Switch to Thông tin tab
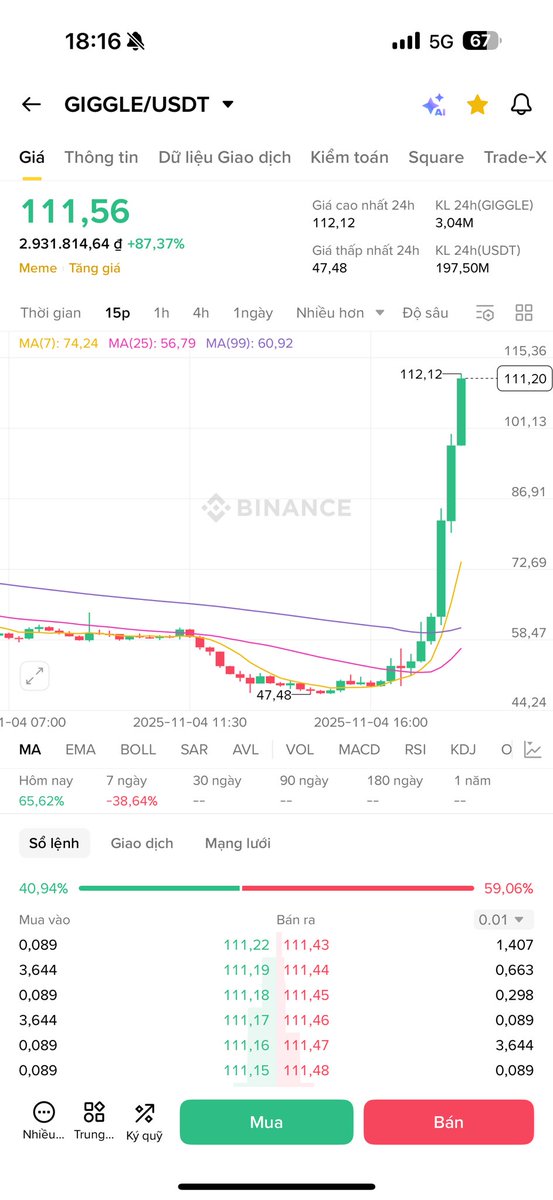553x1200 pixels. (x=101, y=157)
